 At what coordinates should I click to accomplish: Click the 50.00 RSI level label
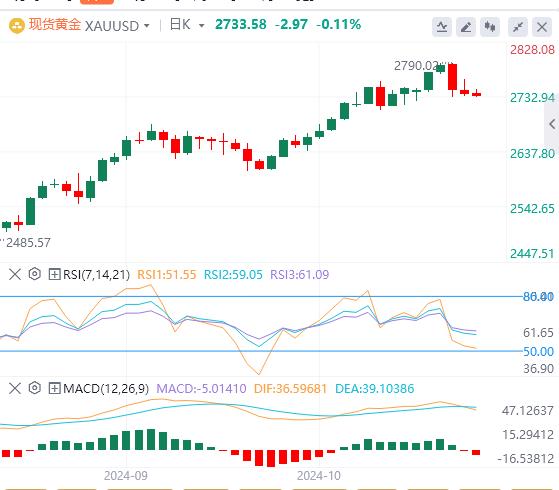538,352
